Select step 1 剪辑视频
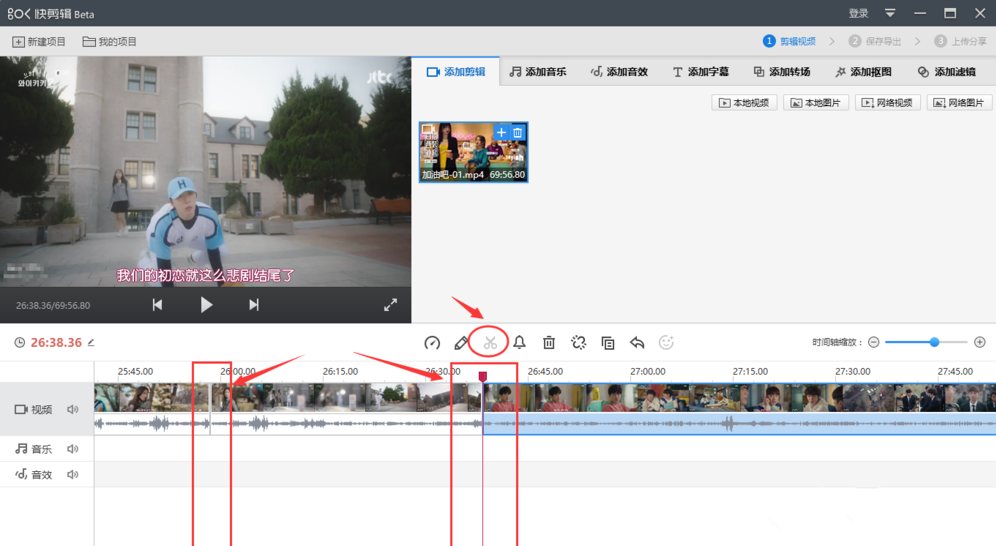996x546 pixels. pyautogui.click(x=789, y=41)
